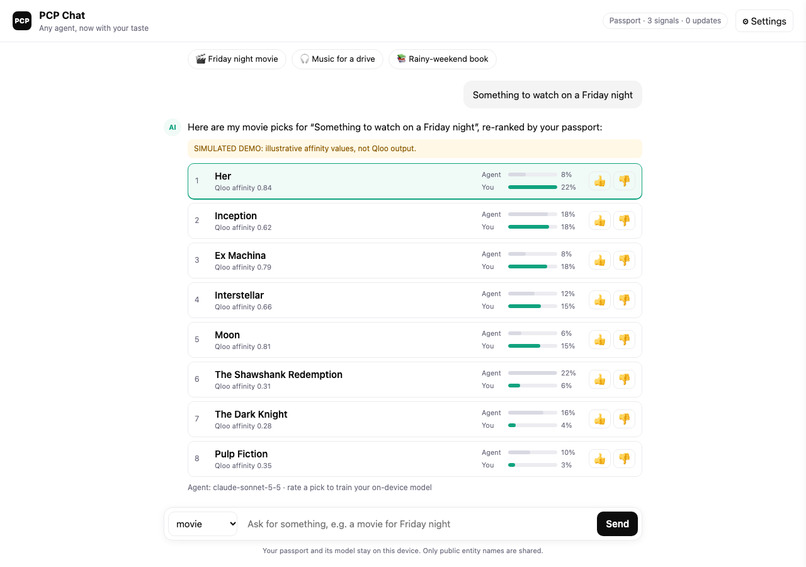Choose the Friday night movie suggestion
The height and width of the screenshot is (567, 806).
pyautogui.click(x=236, y=59)
